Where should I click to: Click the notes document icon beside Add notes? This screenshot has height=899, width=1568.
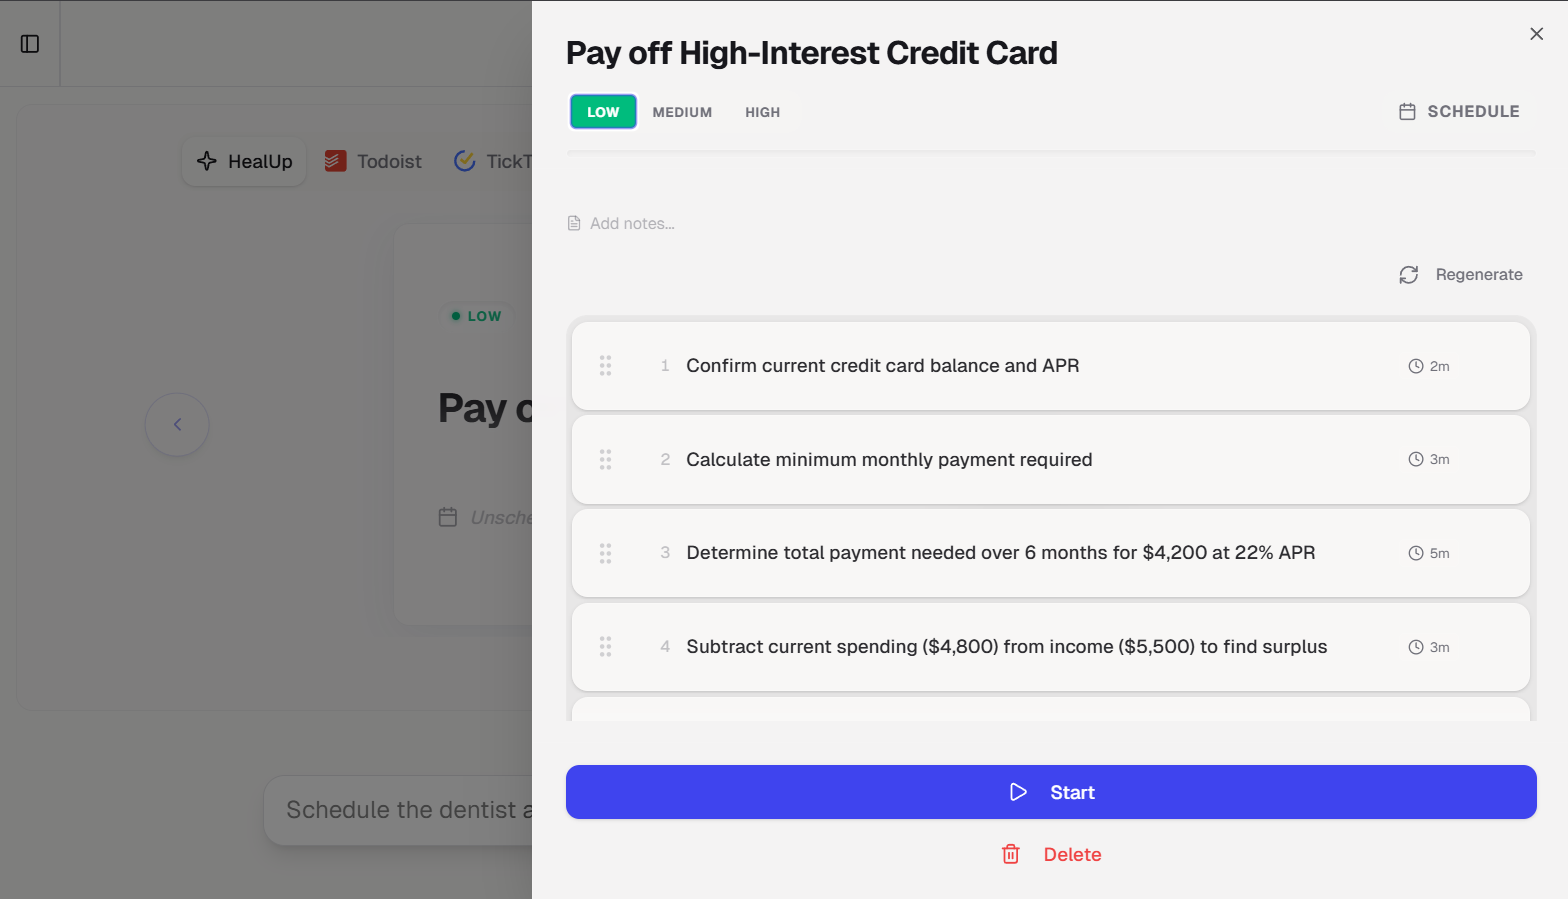point(573,223)
